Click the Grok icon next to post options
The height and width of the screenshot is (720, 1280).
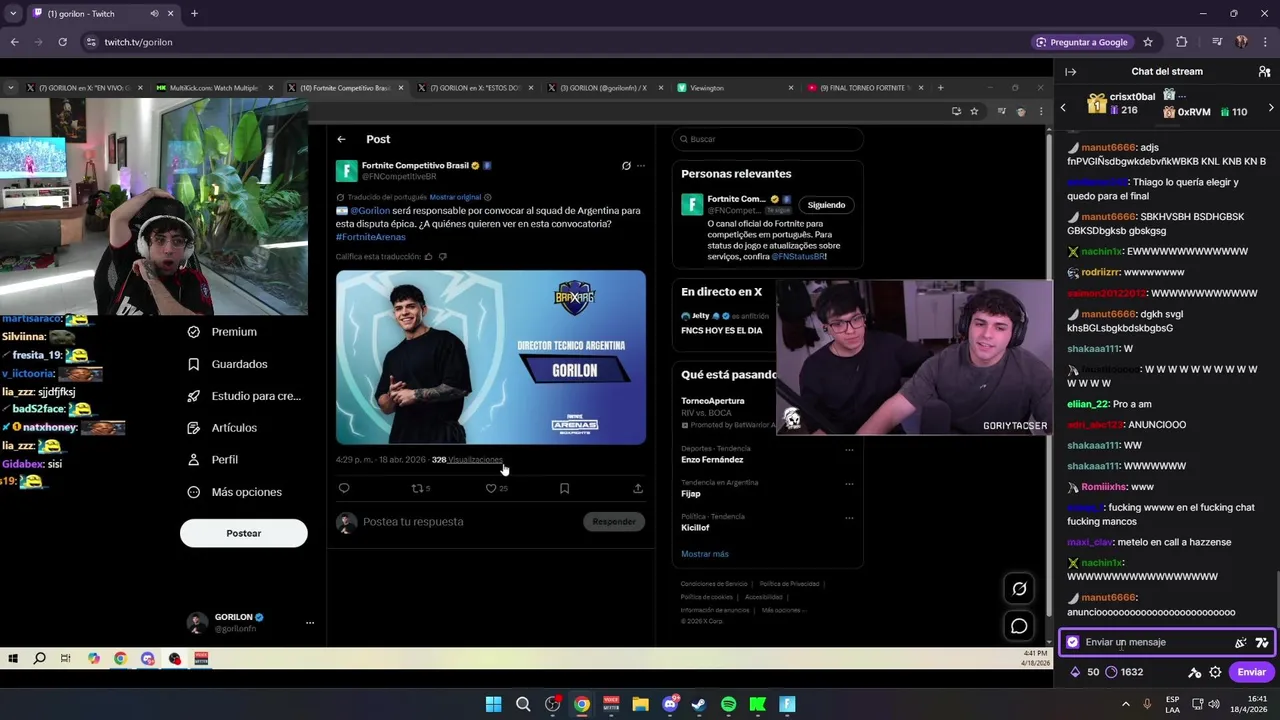(x=626, y=166)
